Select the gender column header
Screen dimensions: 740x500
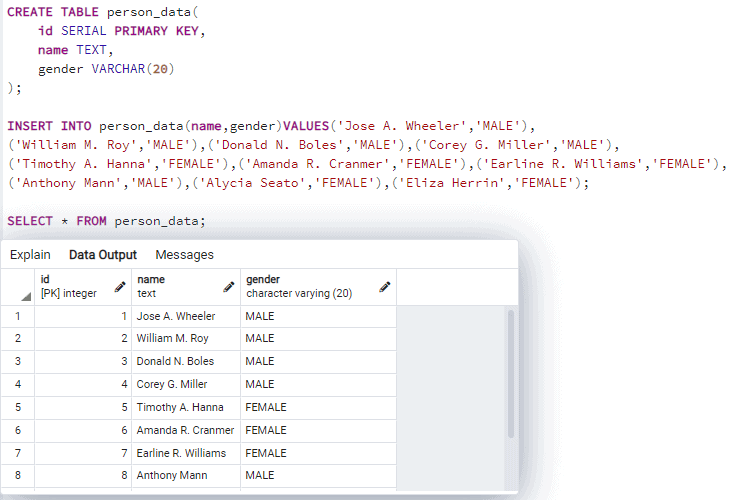319,287
